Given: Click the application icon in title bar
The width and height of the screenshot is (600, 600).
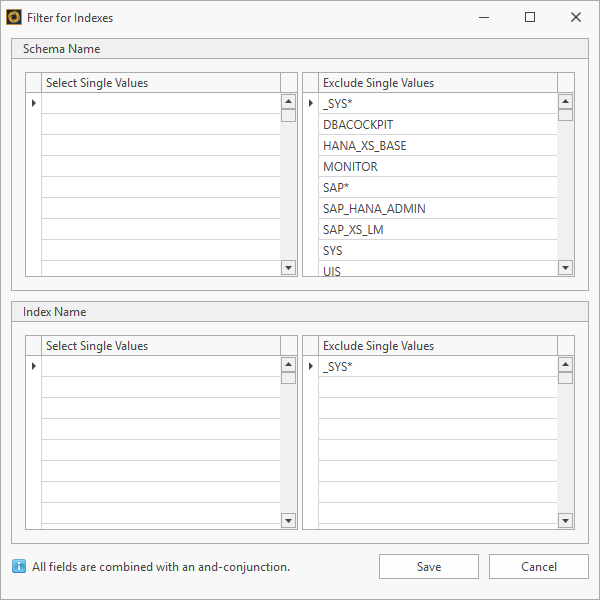Looking at the screenshot, I should [x=15, y=17].
